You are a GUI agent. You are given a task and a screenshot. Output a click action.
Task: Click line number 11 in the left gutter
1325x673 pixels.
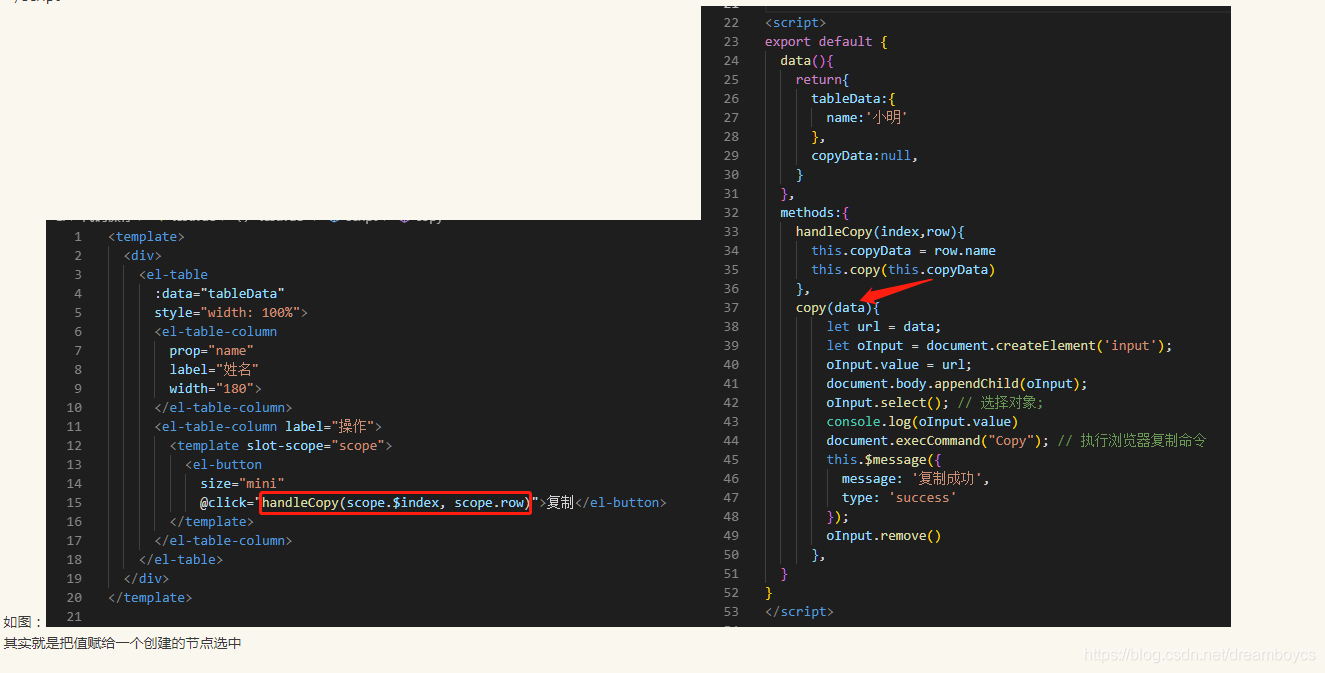(x=74, y=427)
